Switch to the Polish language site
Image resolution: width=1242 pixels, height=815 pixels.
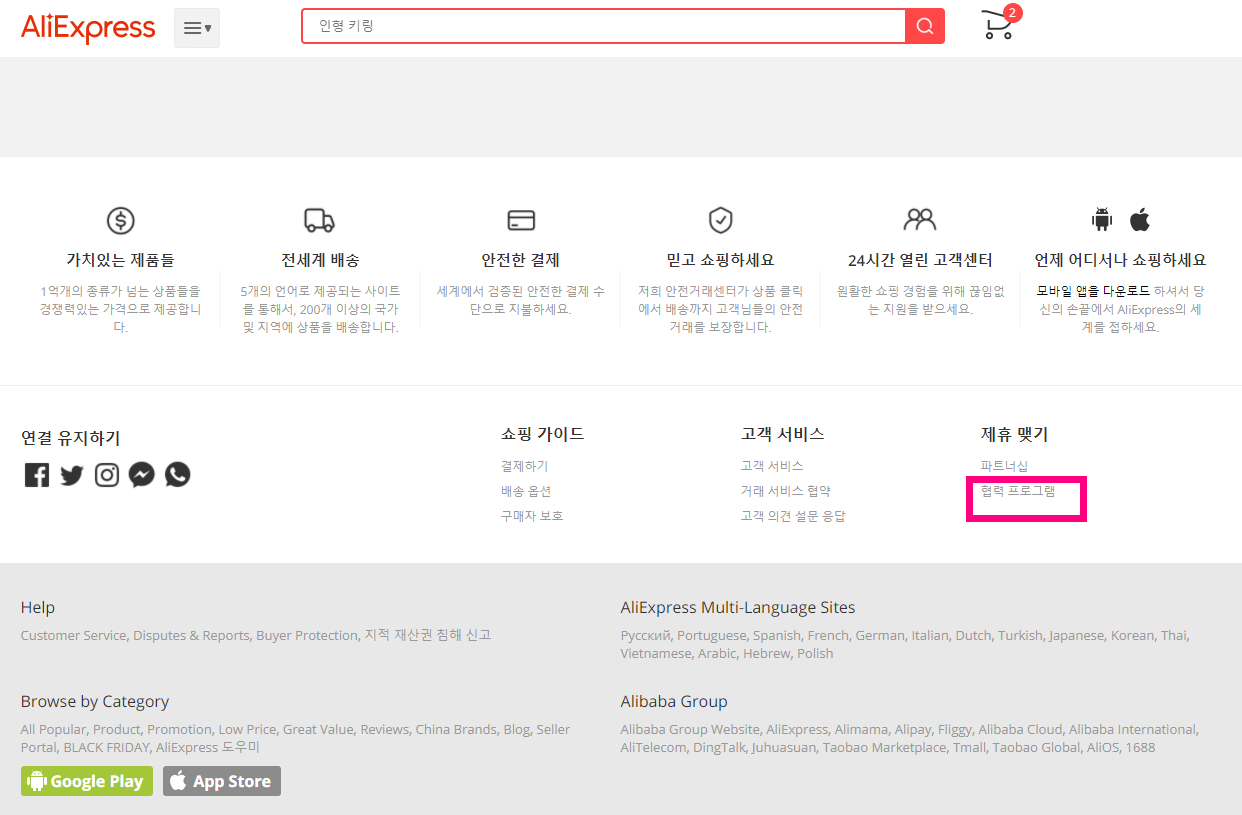coord(815,653)
